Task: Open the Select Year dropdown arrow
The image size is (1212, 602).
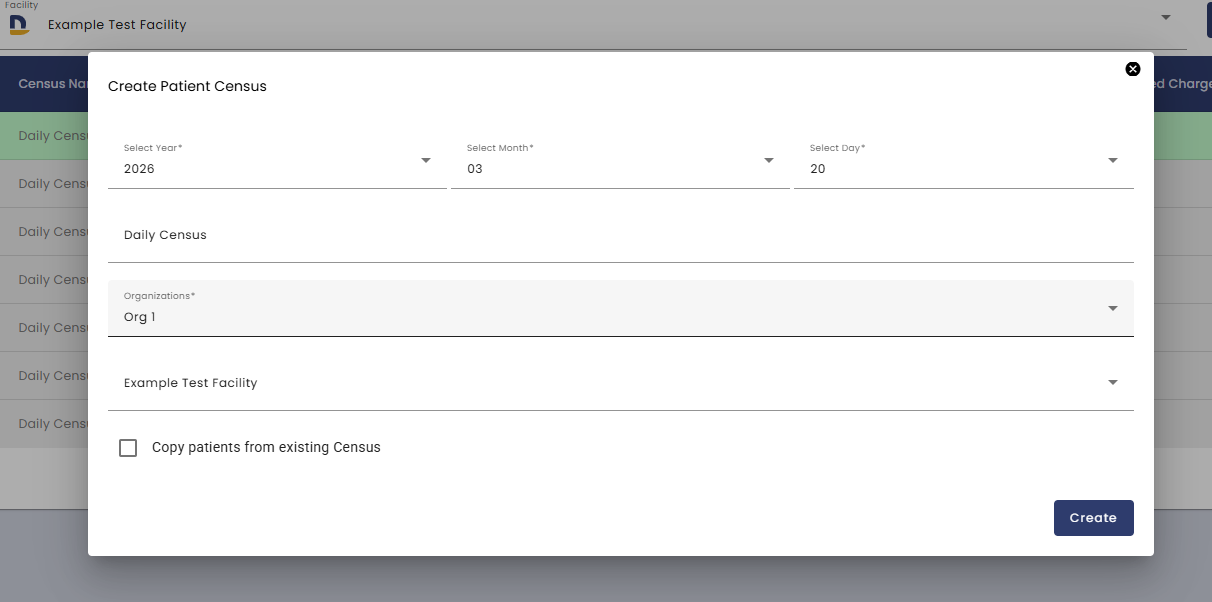Action: click(x=426, y=160)
